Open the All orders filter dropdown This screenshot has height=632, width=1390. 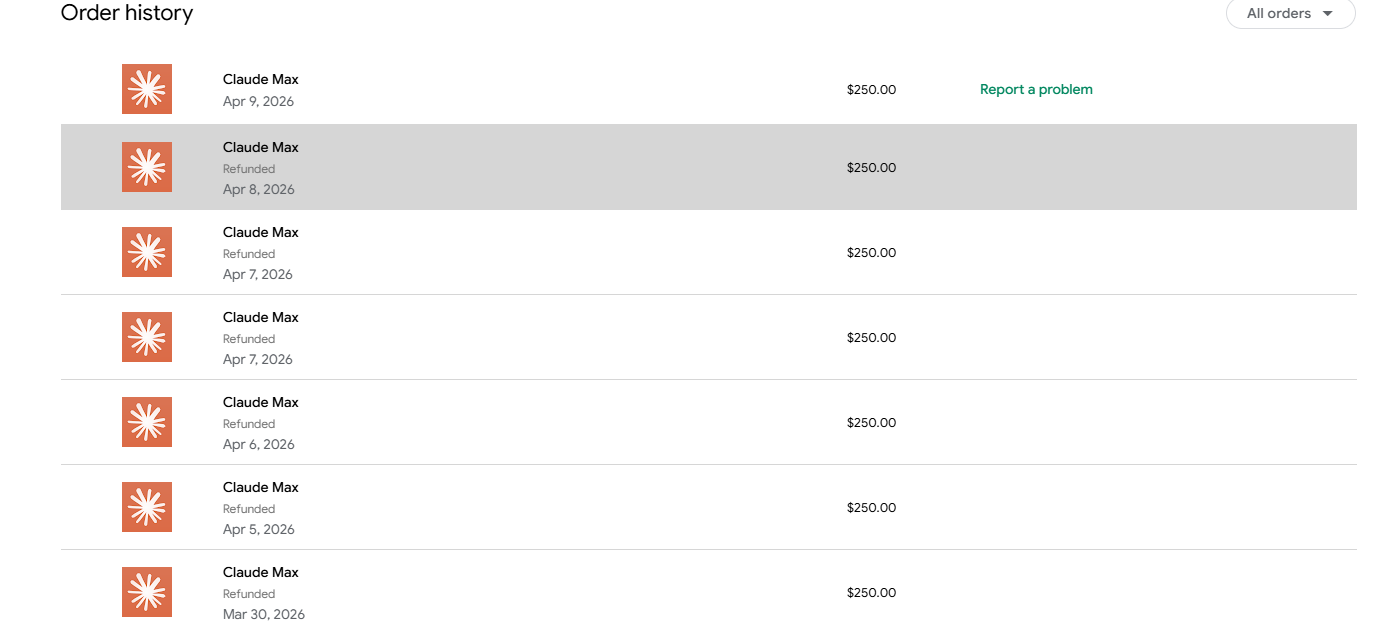[1290, 14]
